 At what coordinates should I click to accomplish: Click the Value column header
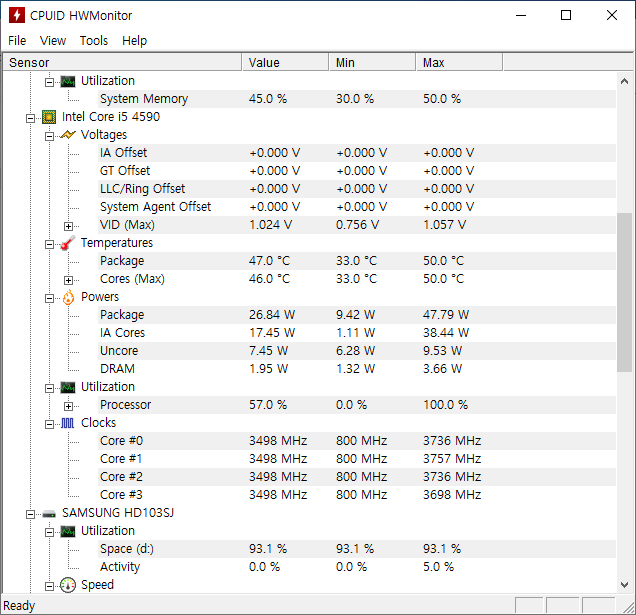point(285,62)
